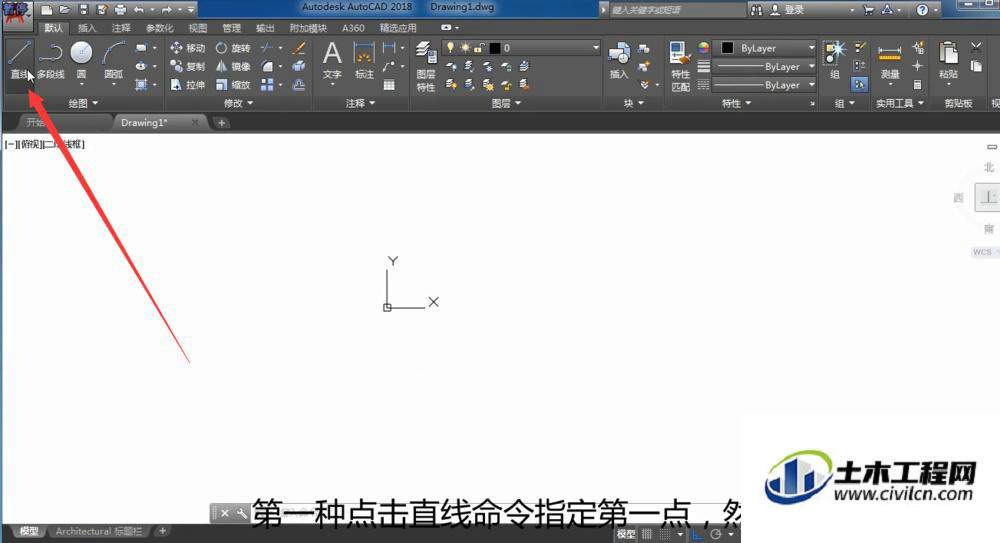Switch to the 管理 ribbon tab
The image size is (1000, 543).
pos(232,27)
